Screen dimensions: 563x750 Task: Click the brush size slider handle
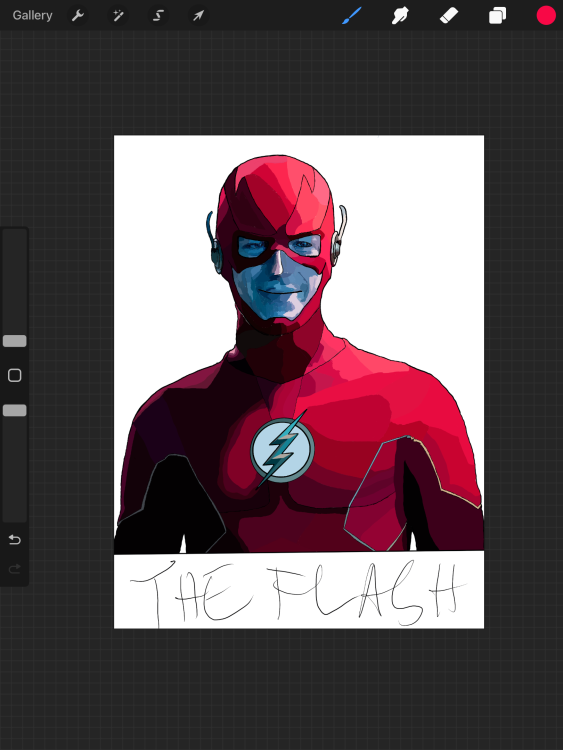[x=15, y=341]
